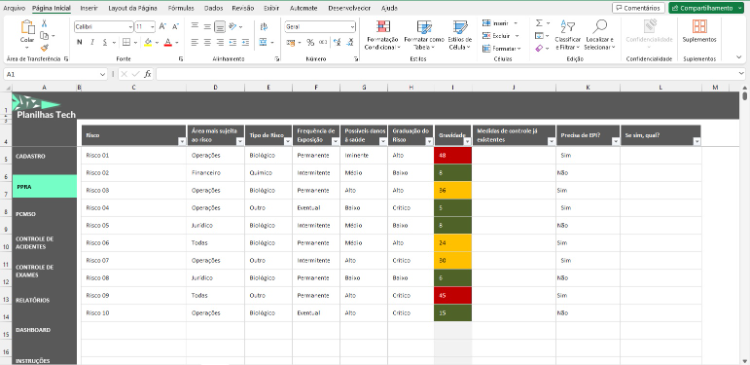Image resolution: width=750 pixels, height=365 pixels.
Task: Click the Localizar e Selecionar magnifier
Action: coord(599,26)
